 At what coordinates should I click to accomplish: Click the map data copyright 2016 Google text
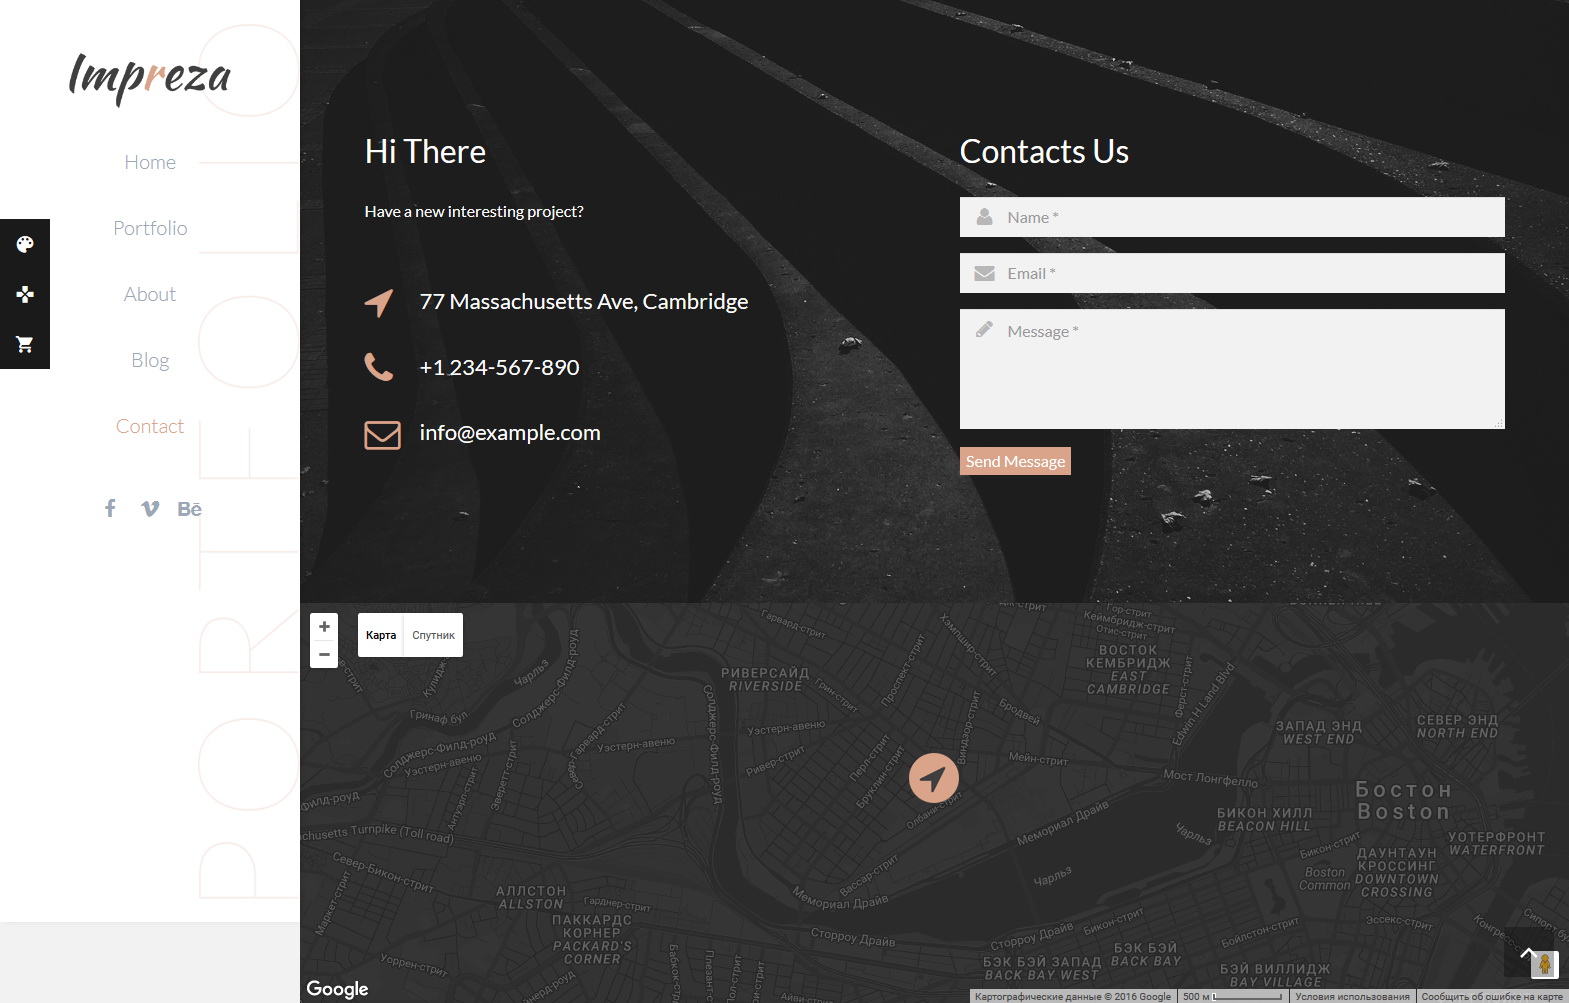coord(1072,996)
